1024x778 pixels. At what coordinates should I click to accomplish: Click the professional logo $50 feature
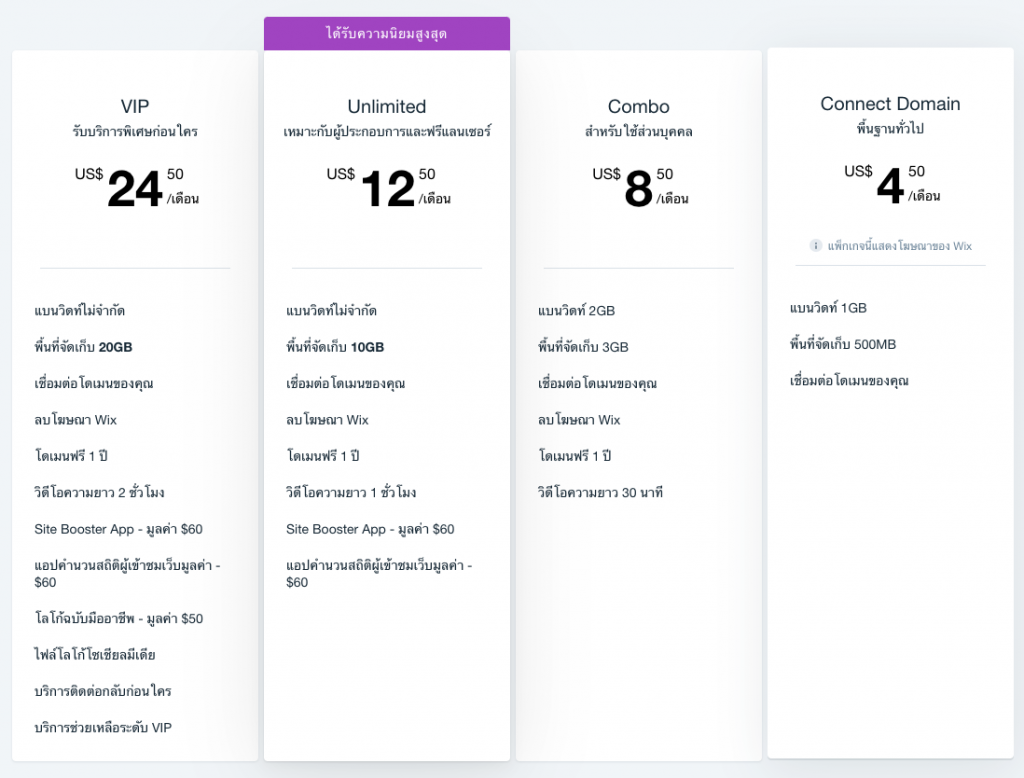(118, 618)
